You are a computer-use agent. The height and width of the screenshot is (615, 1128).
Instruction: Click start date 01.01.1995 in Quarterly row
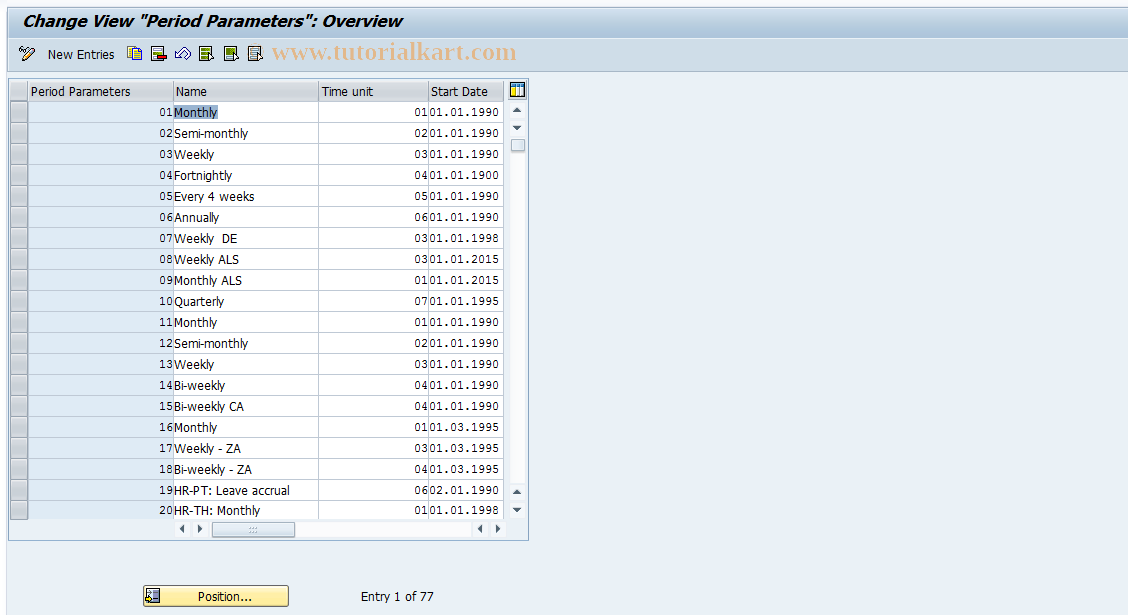[x=465, y=301]
